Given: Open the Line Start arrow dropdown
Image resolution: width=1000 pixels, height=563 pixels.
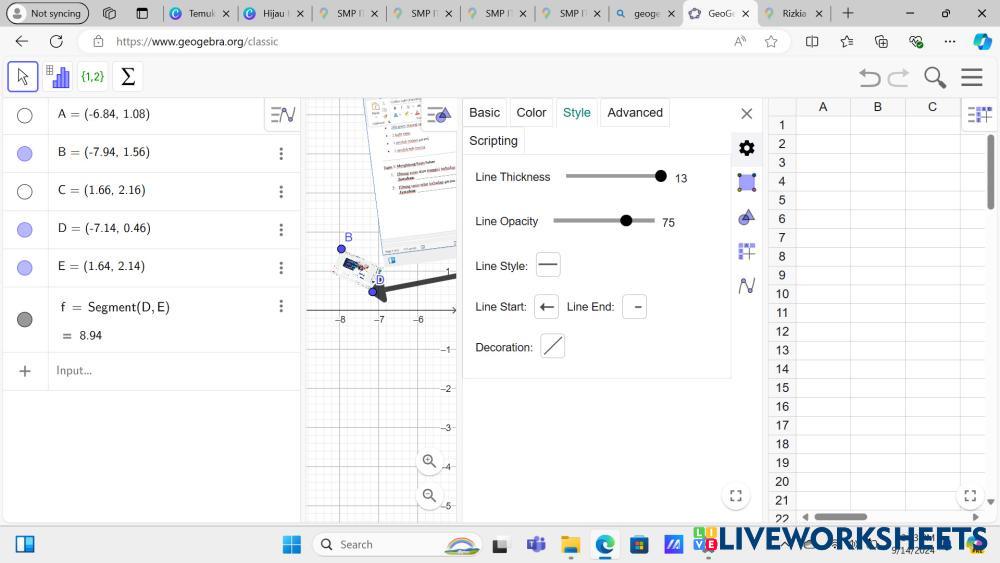Looking at the screenshot, I should 546,307.
